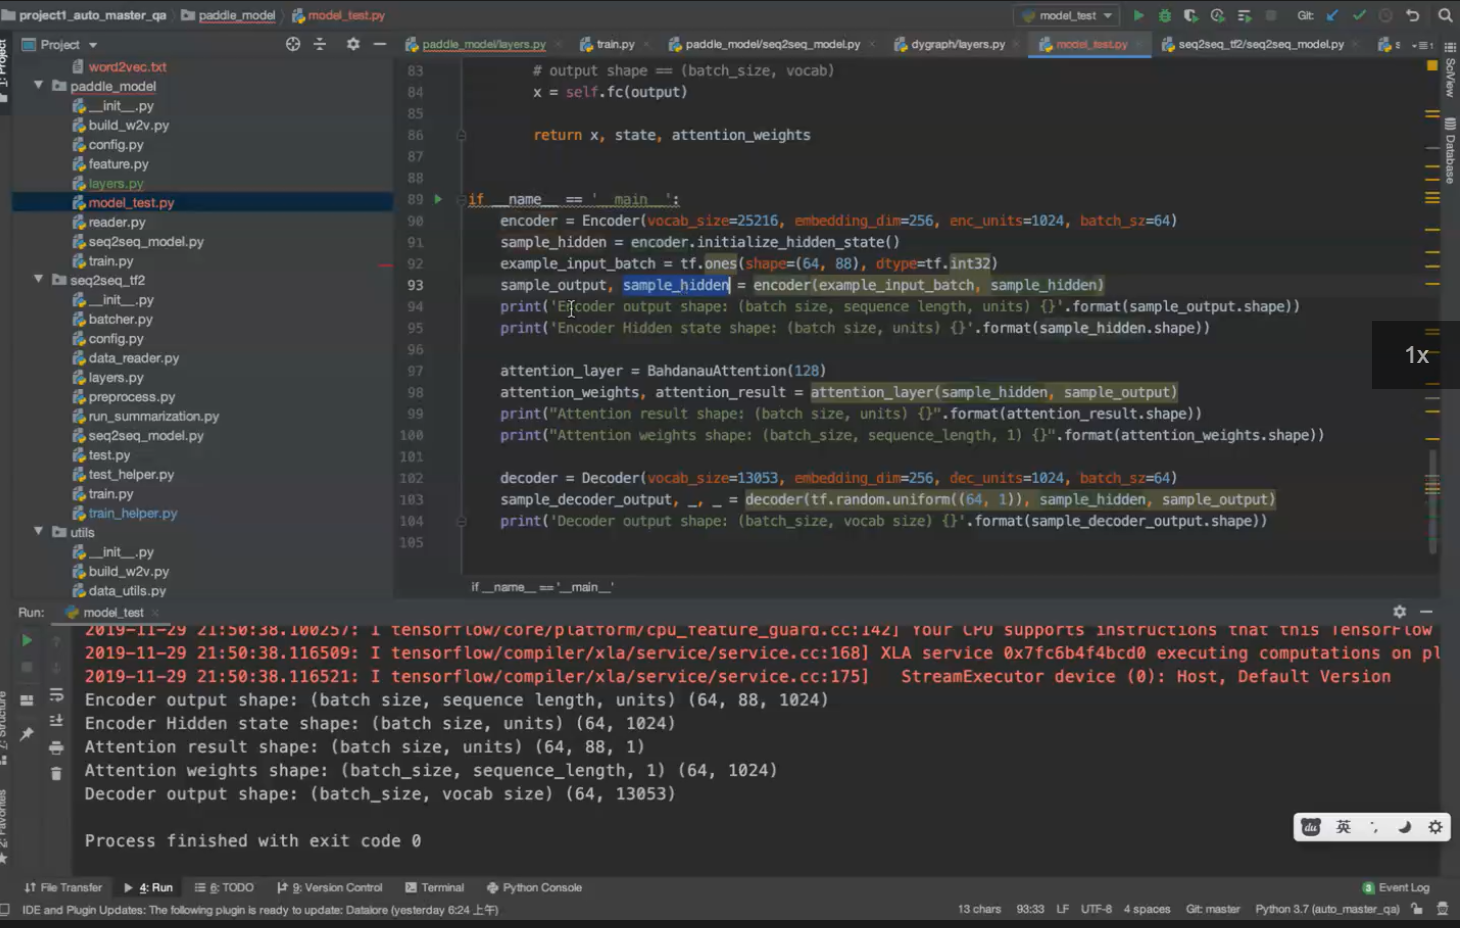Open the Python Console tab
This screenshot has width=1460, height=928.
coord(534,887)
